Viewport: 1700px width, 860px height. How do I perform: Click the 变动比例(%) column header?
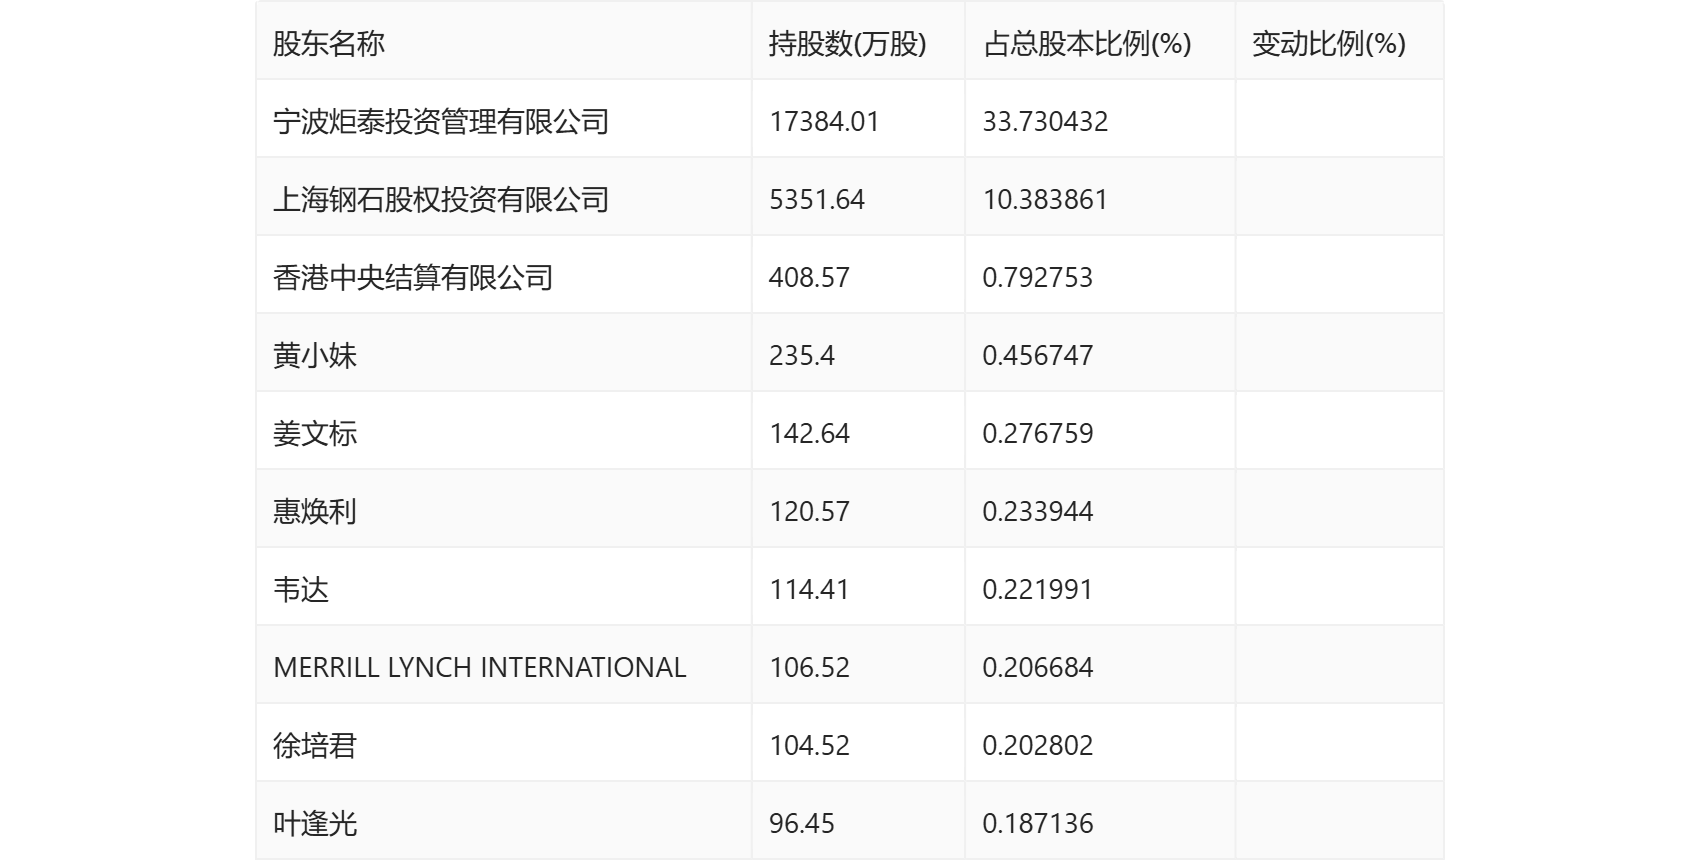1329,44
